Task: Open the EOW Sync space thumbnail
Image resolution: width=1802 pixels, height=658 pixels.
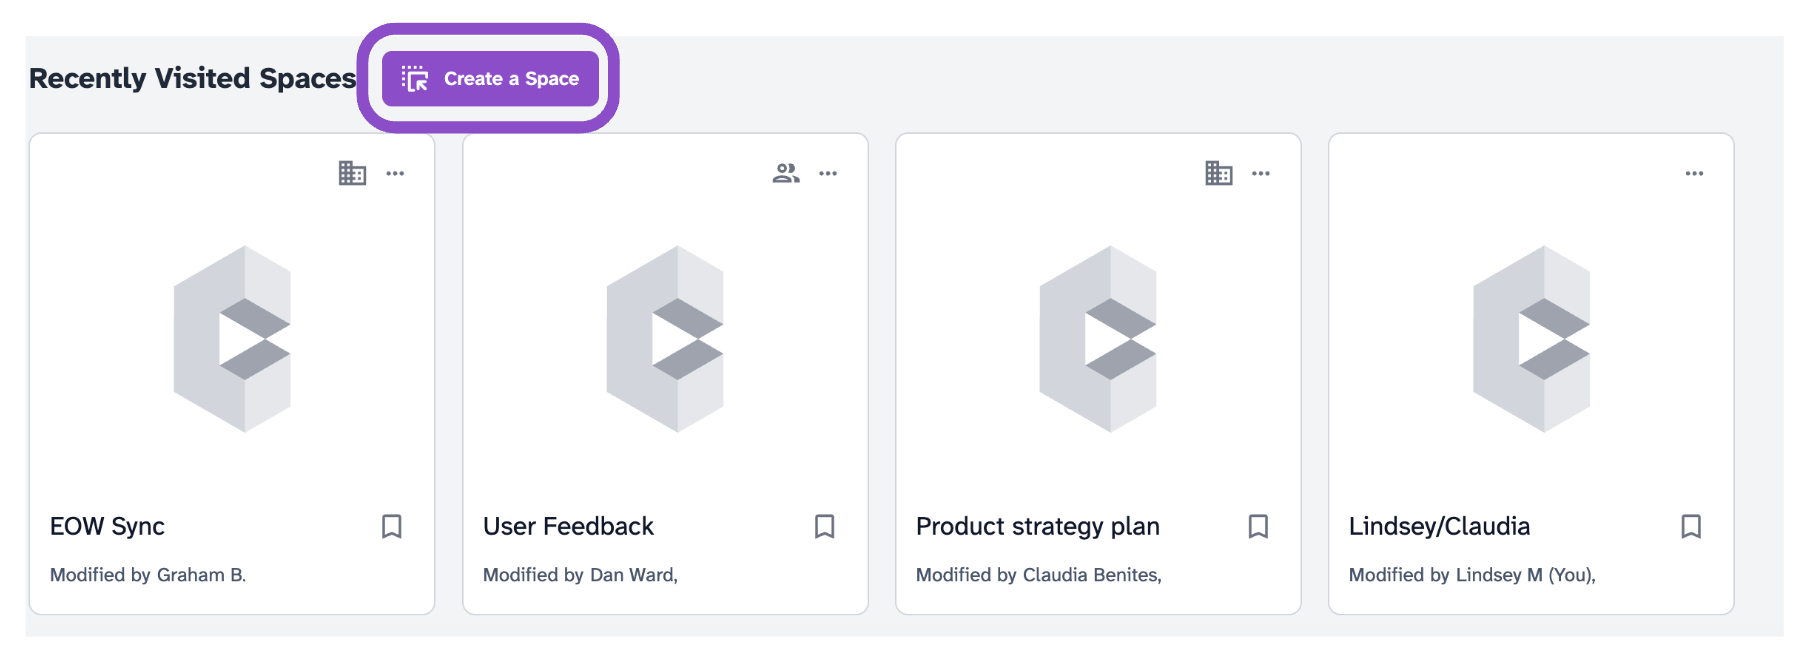Action: pos(232,339)
